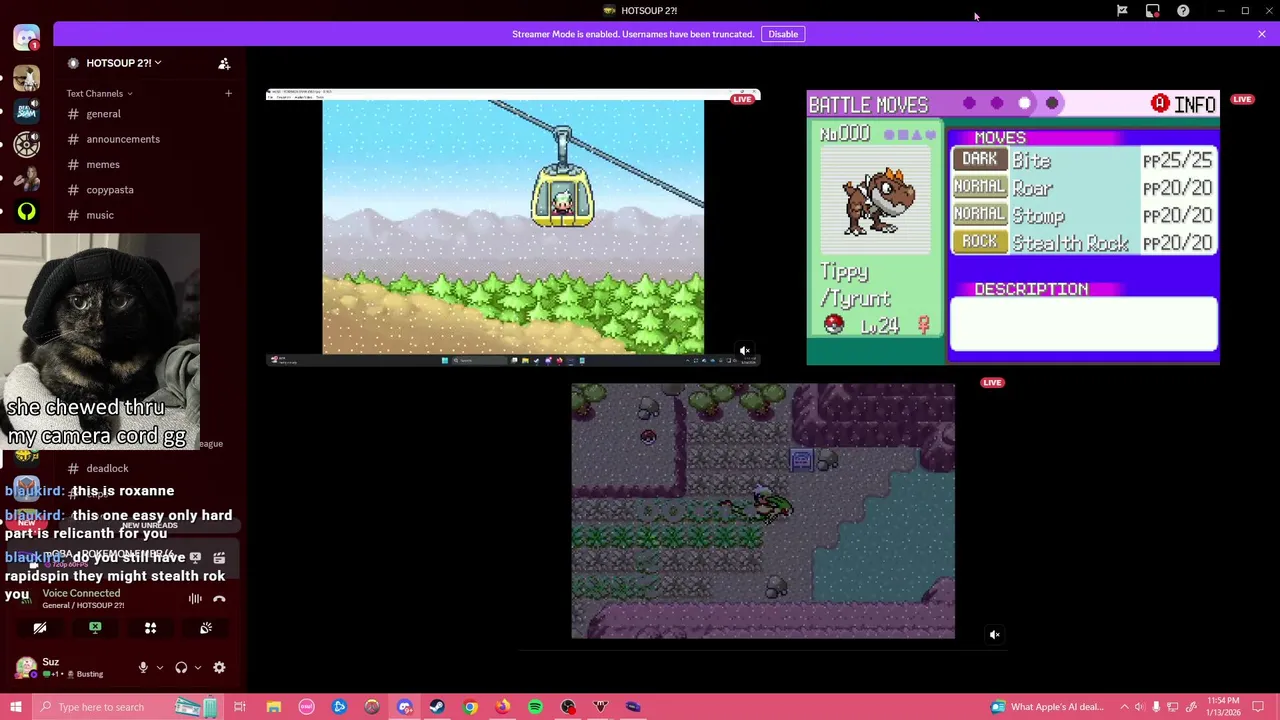
Task: Focus the cable car game stream
Action: (x=513, y=227)
